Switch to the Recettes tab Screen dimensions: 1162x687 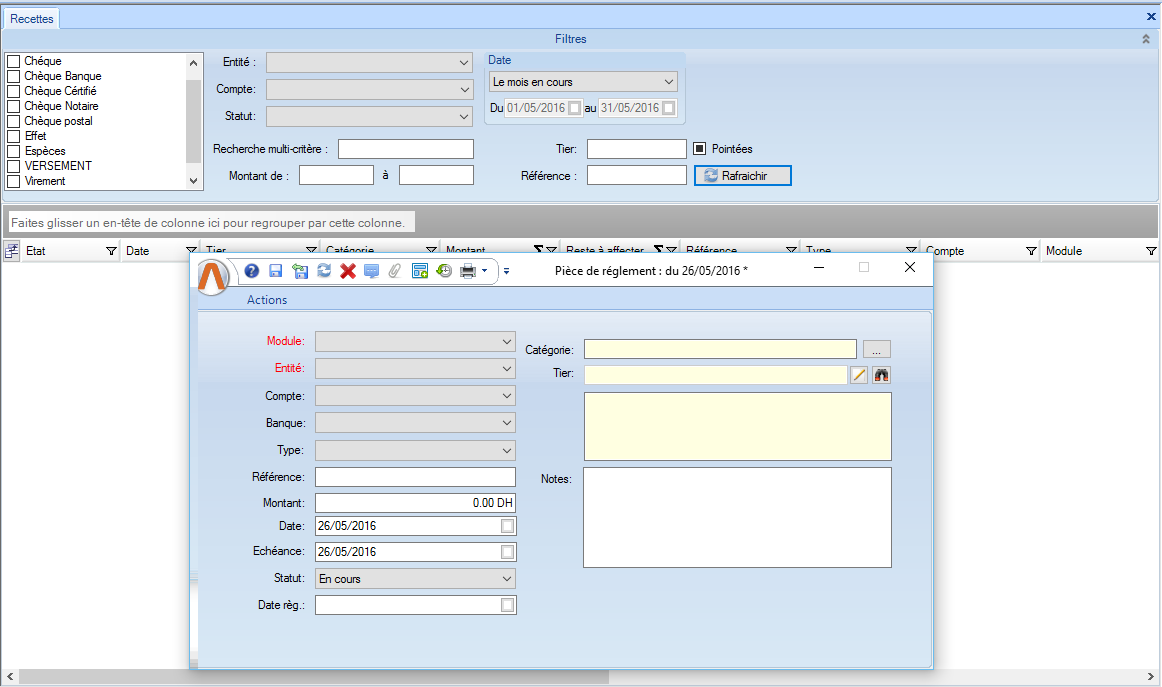pyautogui.click(x=32, y=19)
